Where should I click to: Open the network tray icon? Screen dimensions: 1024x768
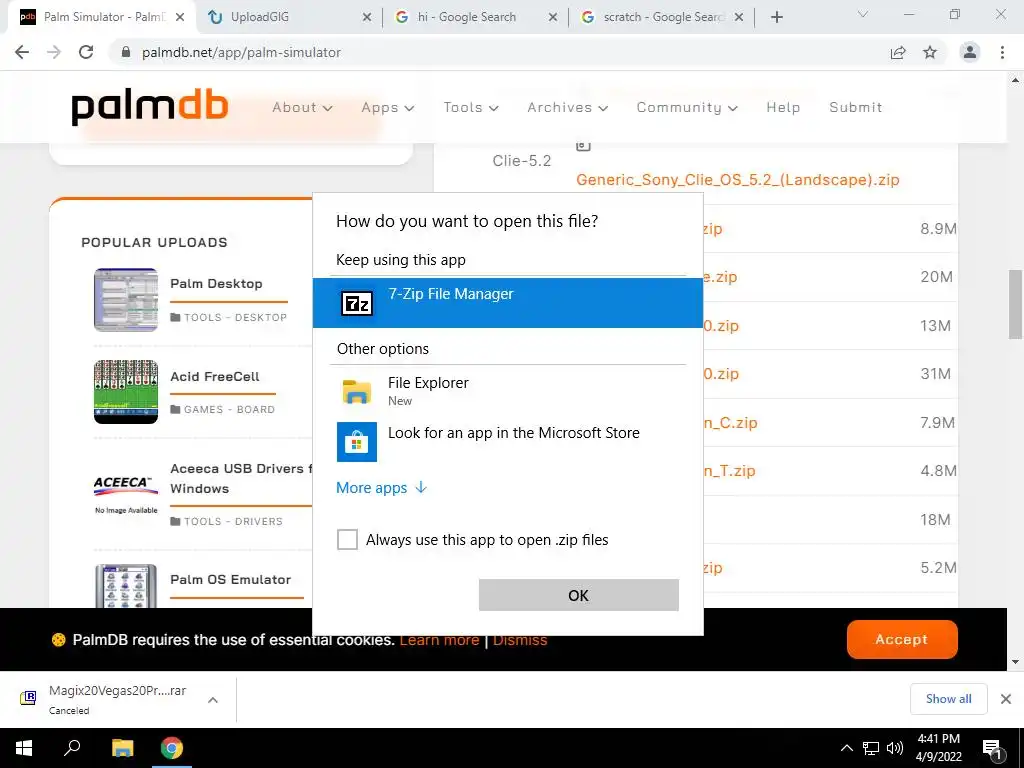(871, 748)
